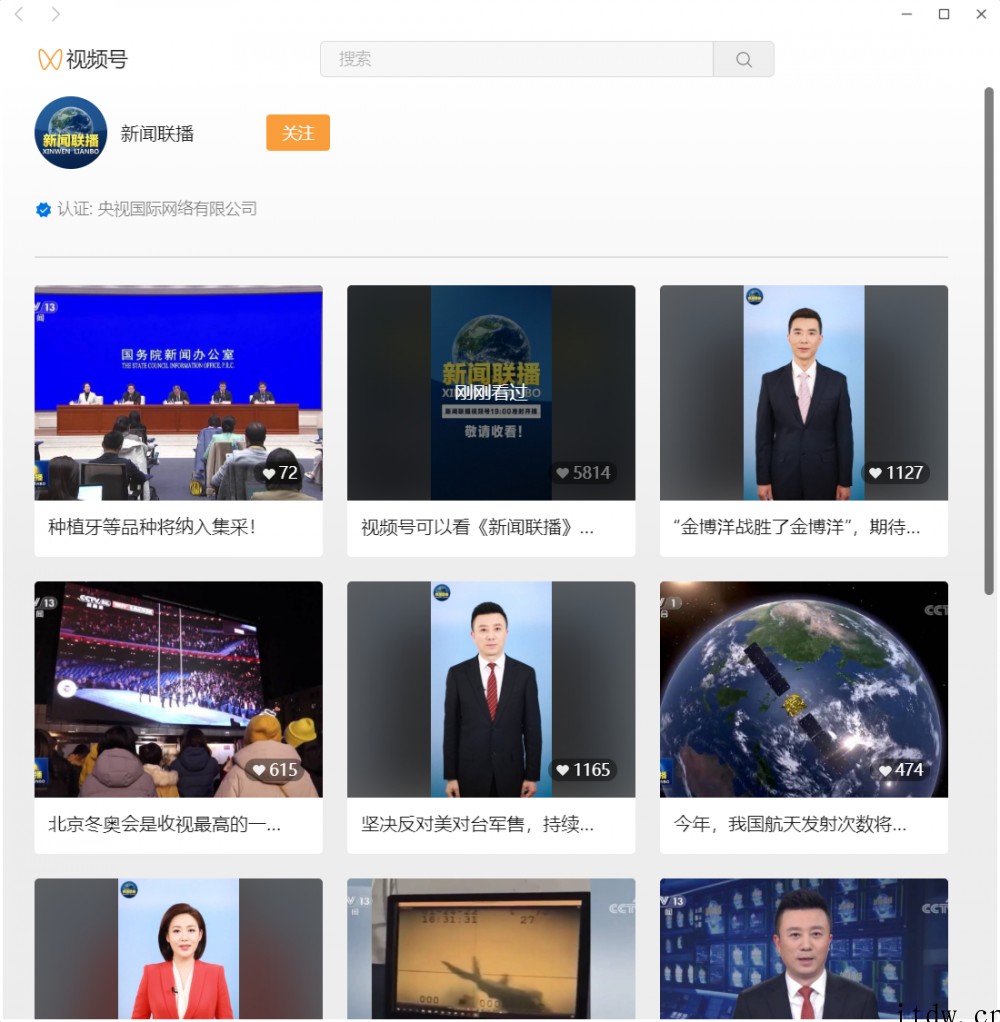Click title 种植牙等品种将纳入集采!
The image size is (1000, 1022).
coord(152,527)
